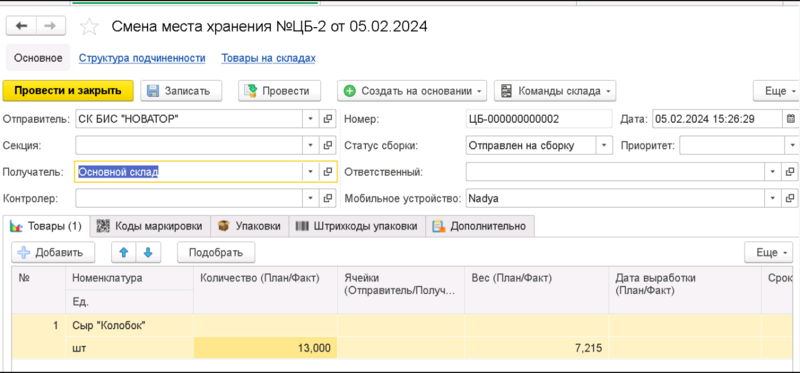Click the back navigation arrow
The width and height of the screenshot is (800, 373).
pos(21,26)
